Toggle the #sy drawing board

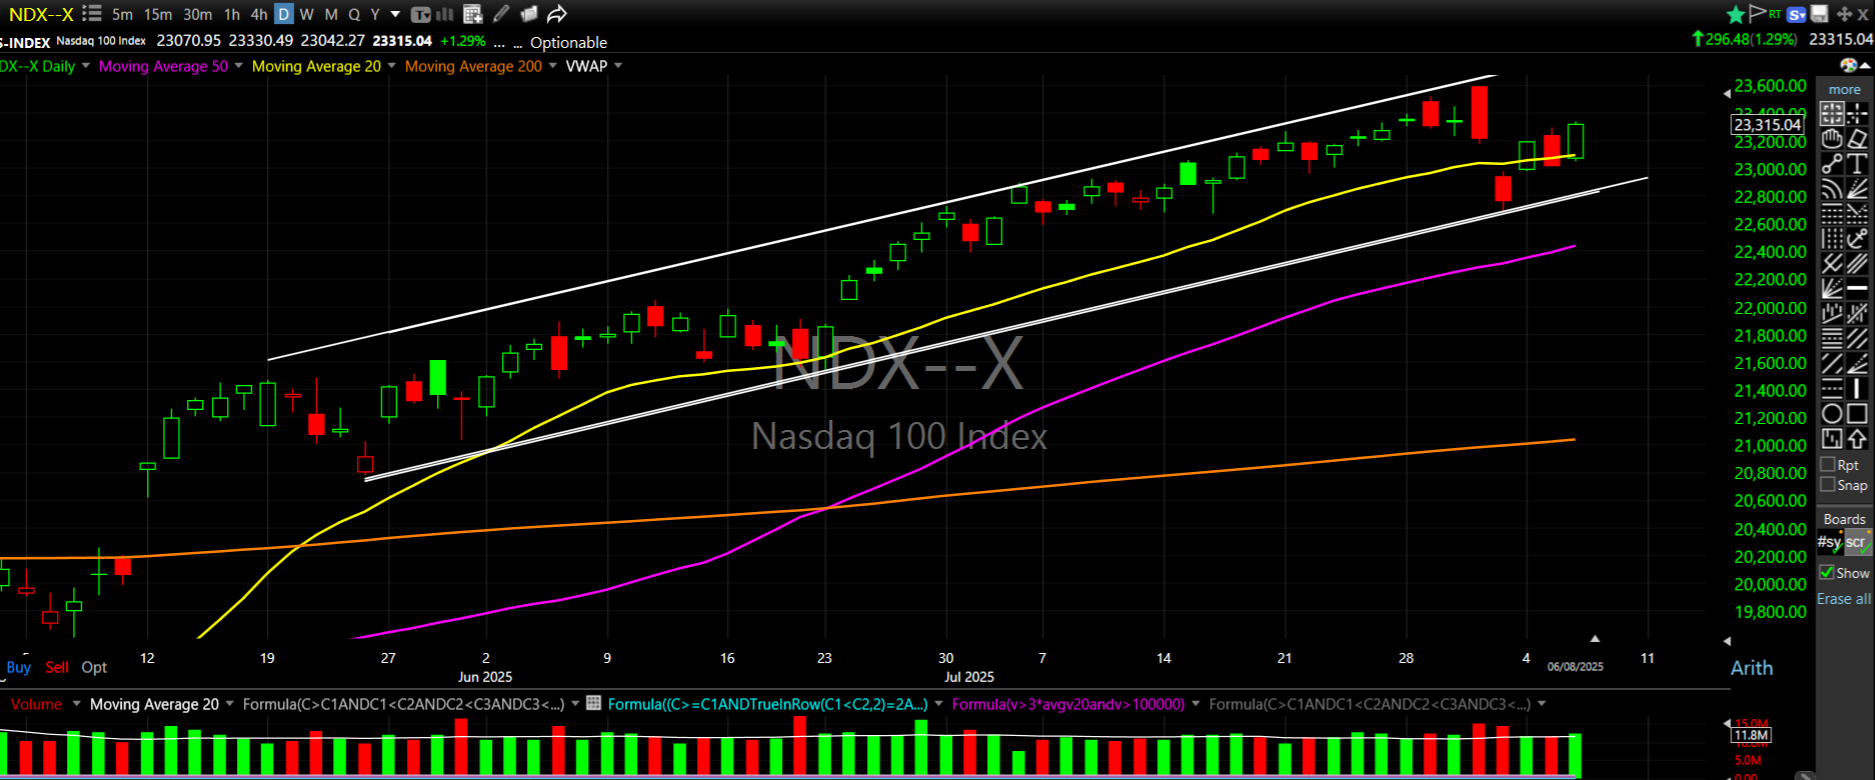(1830, 541)
